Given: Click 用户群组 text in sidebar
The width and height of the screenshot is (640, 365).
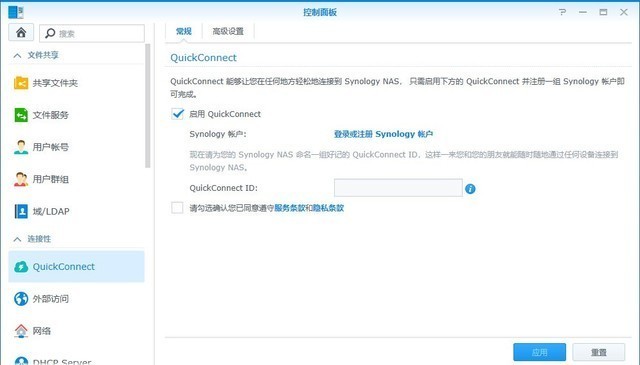Looking at the screenshot, I should point(51,179).
